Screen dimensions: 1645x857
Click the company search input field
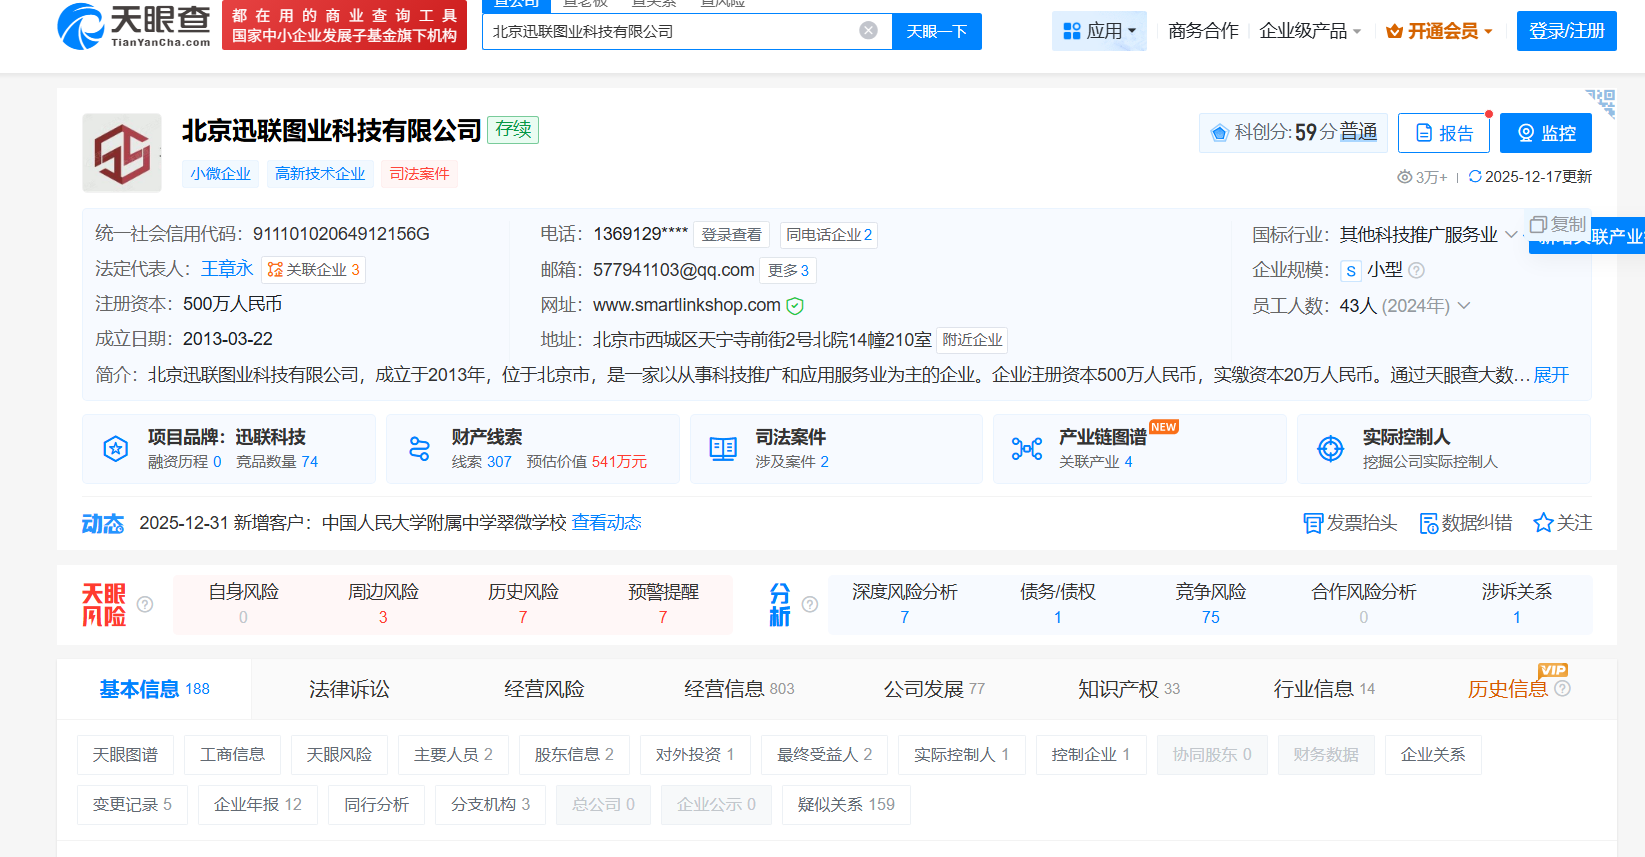coord(670,31)
